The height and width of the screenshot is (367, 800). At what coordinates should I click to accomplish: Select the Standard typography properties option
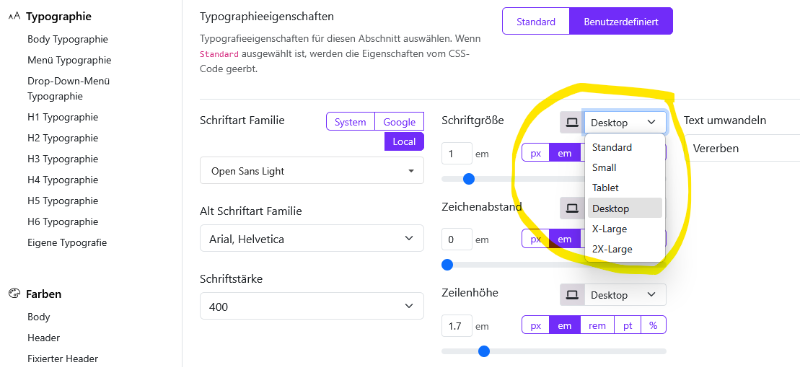(x=536, y=21)
